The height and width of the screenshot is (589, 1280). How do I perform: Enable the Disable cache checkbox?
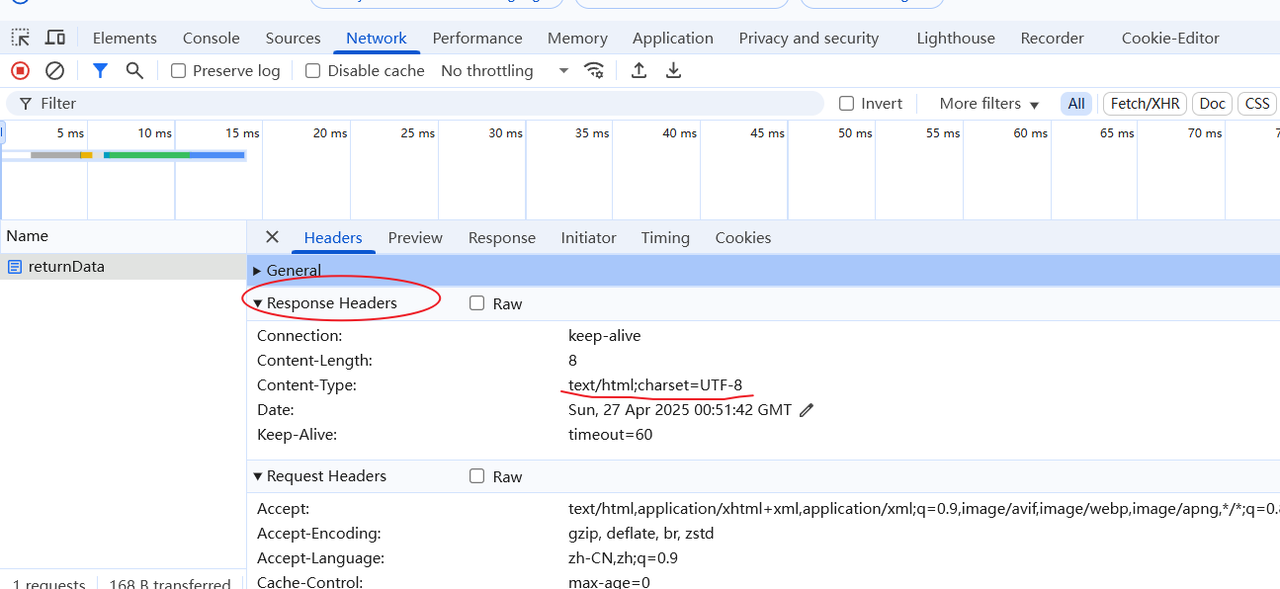pyautogui.click(x=313, y=71)
